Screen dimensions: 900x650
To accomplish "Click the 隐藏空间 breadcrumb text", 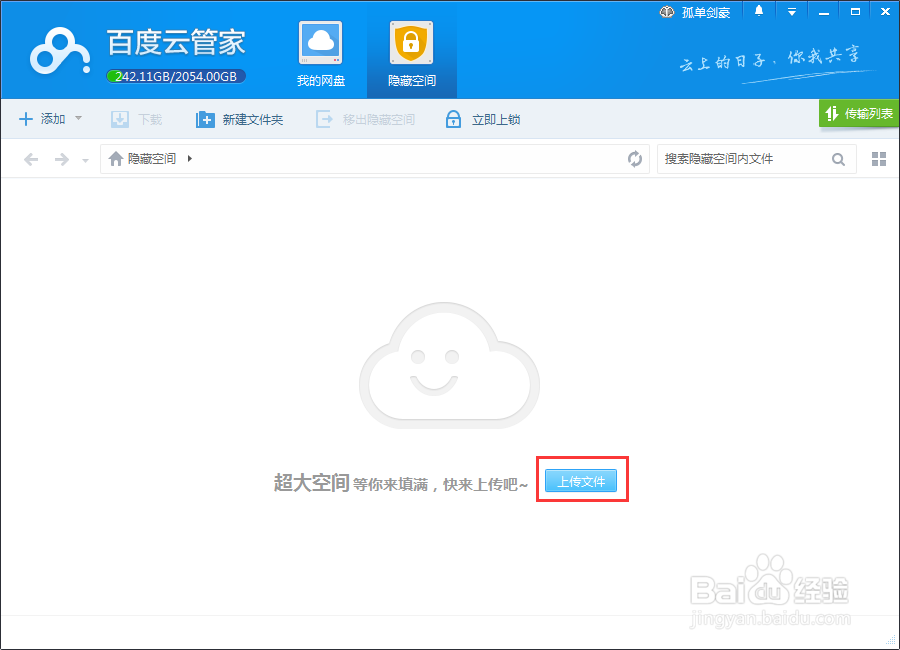I will [152, 158].
